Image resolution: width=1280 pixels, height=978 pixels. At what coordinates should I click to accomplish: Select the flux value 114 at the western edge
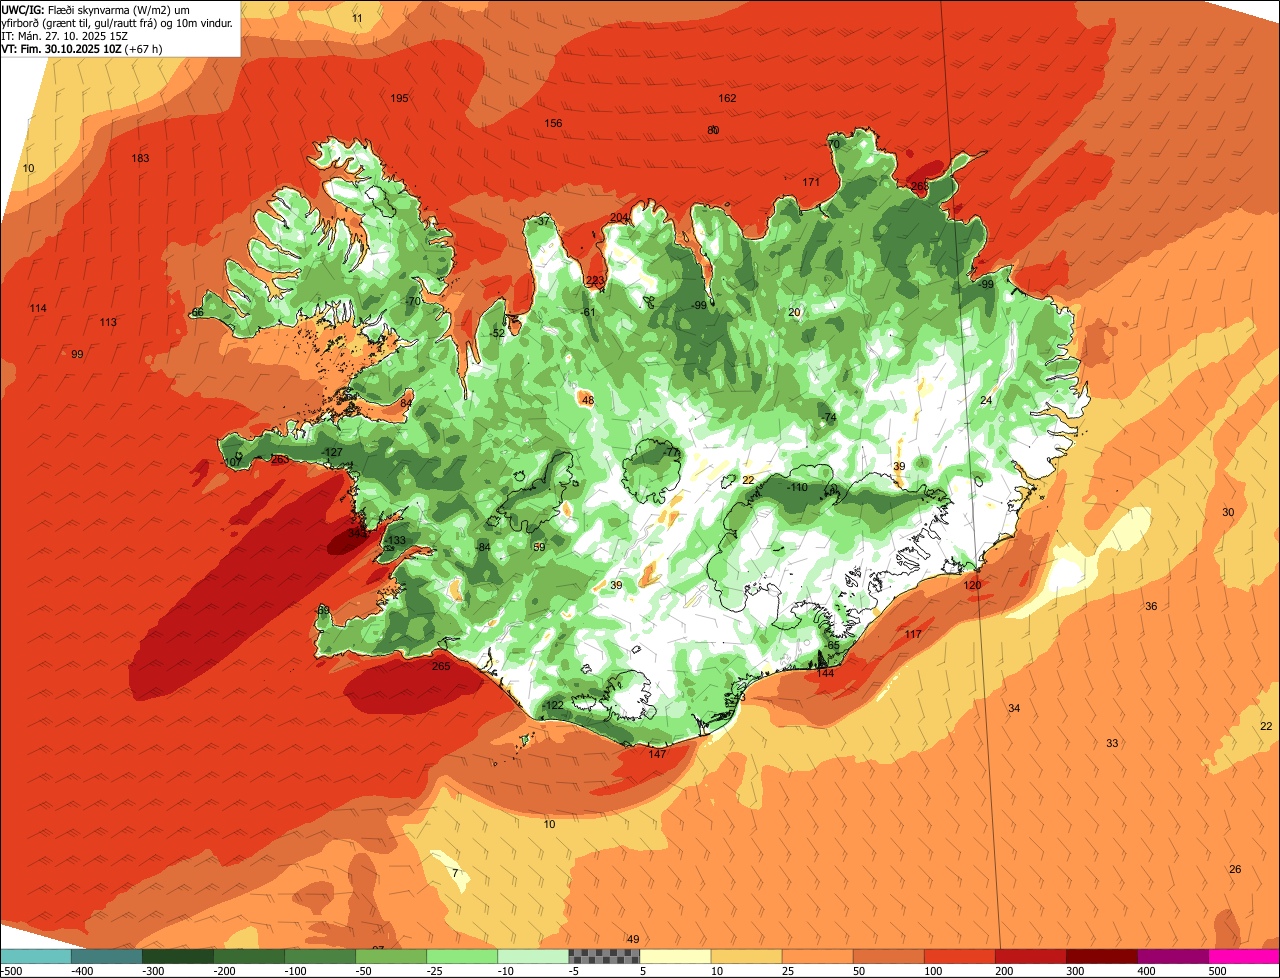[38, 308]
